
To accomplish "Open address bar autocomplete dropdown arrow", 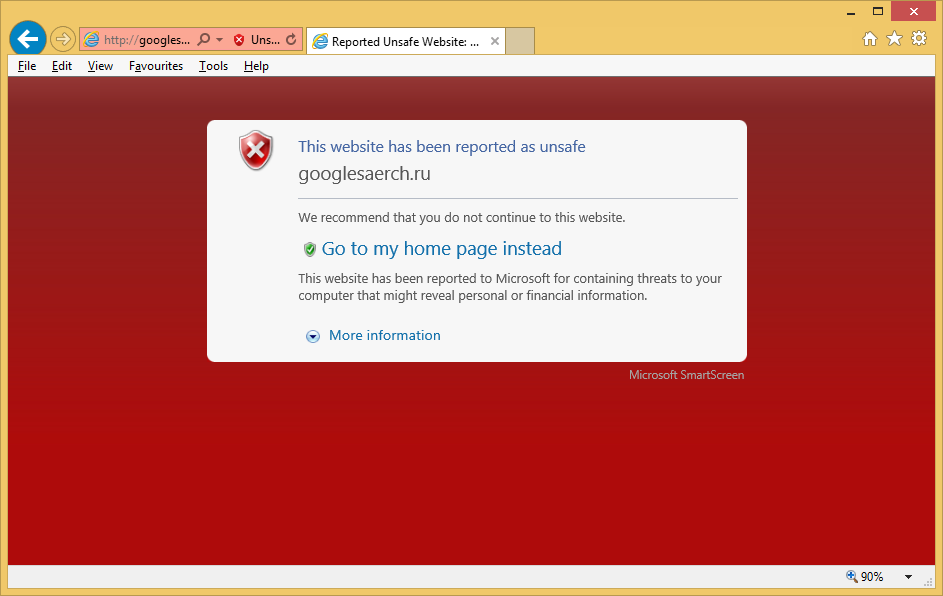I will coord(220,40).
